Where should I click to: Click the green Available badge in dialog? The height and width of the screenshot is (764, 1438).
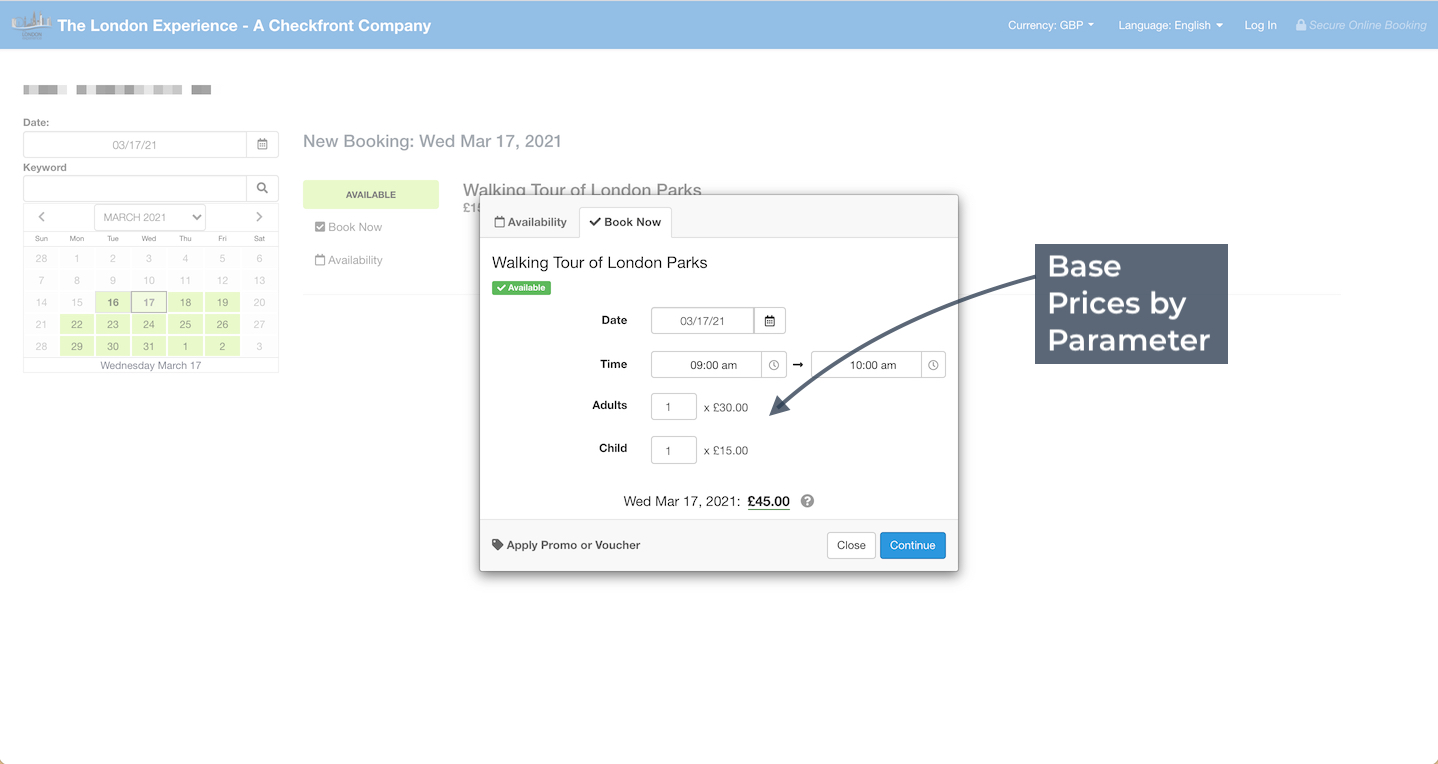click(521, 288)
